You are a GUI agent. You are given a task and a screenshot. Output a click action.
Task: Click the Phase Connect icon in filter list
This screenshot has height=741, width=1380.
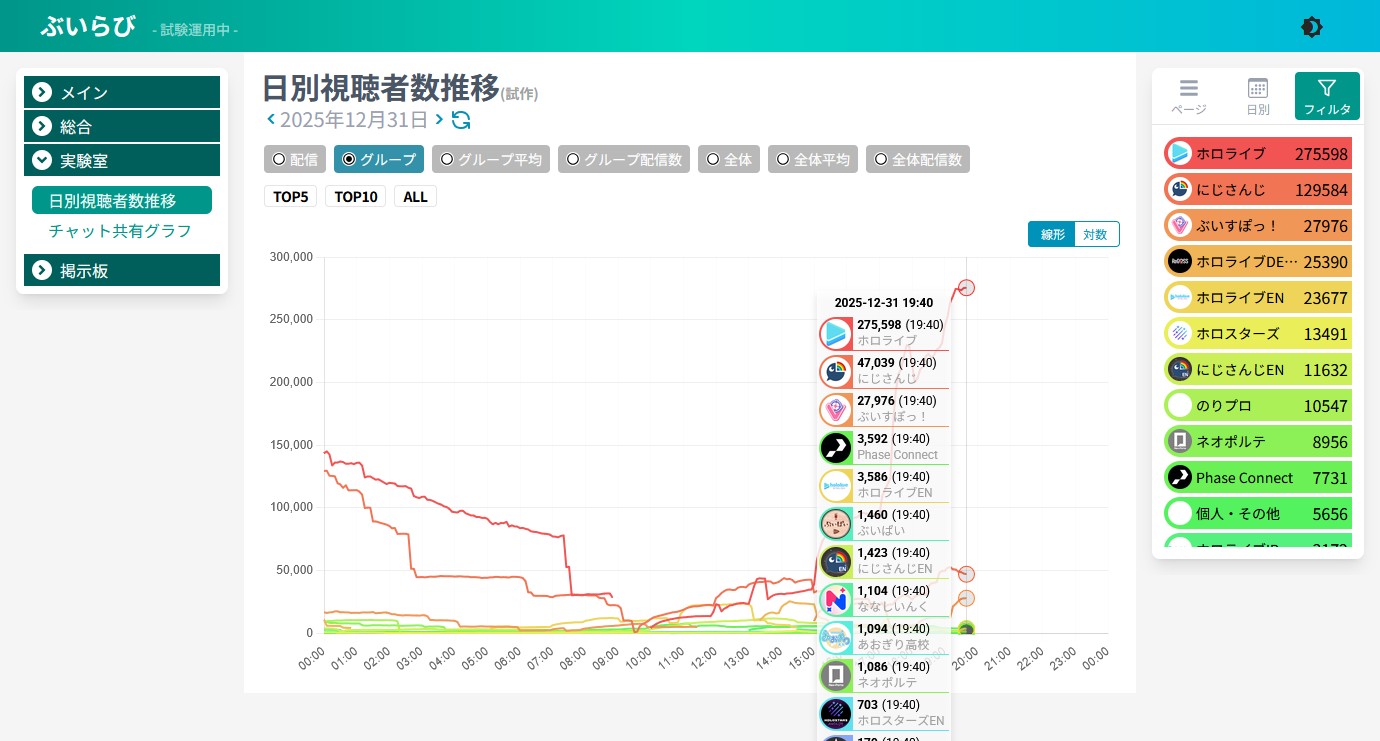(x=1180, y=478)
